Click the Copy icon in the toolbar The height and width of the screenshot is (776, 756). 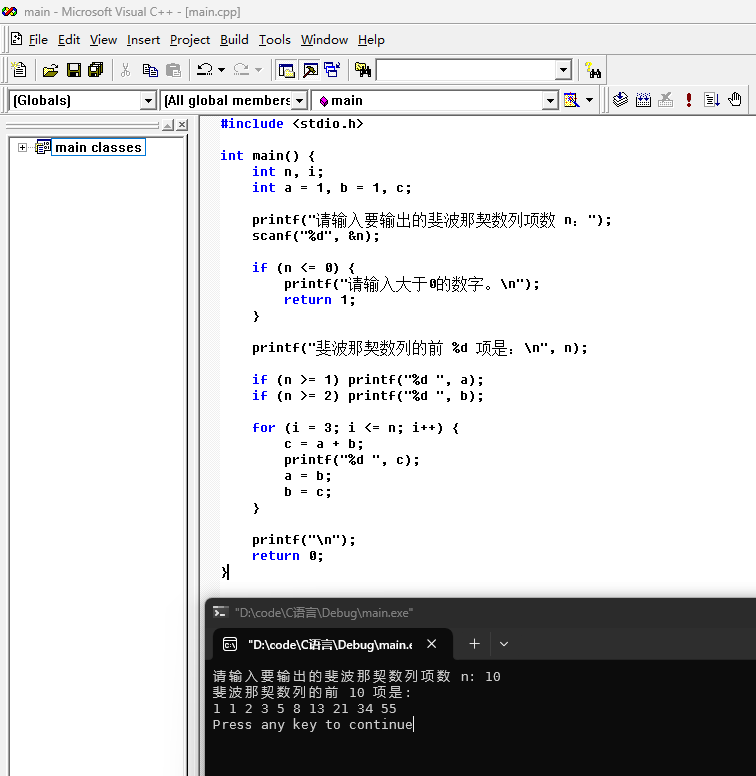[150, 70]
